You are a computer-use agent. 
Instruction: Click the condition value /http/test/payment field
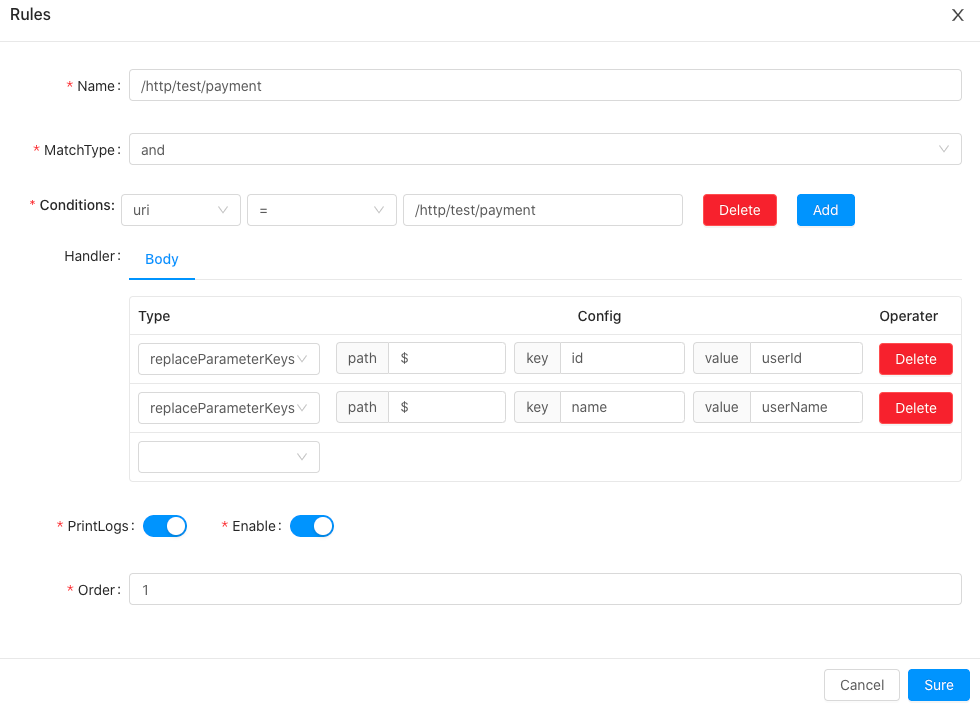[542, 210]
